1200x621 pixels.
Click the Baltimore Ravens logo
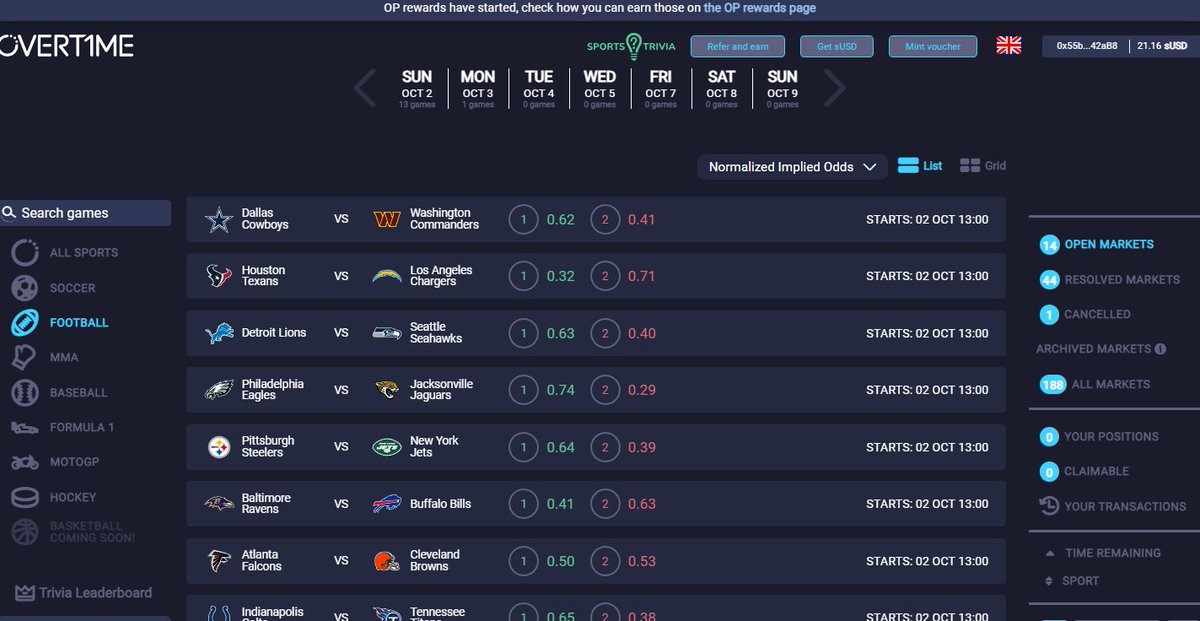point(219,504)
